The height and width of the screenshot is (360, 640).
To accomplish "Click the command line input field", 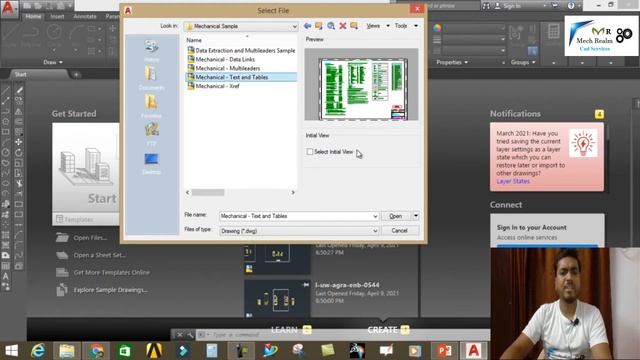I will [343, 335].
